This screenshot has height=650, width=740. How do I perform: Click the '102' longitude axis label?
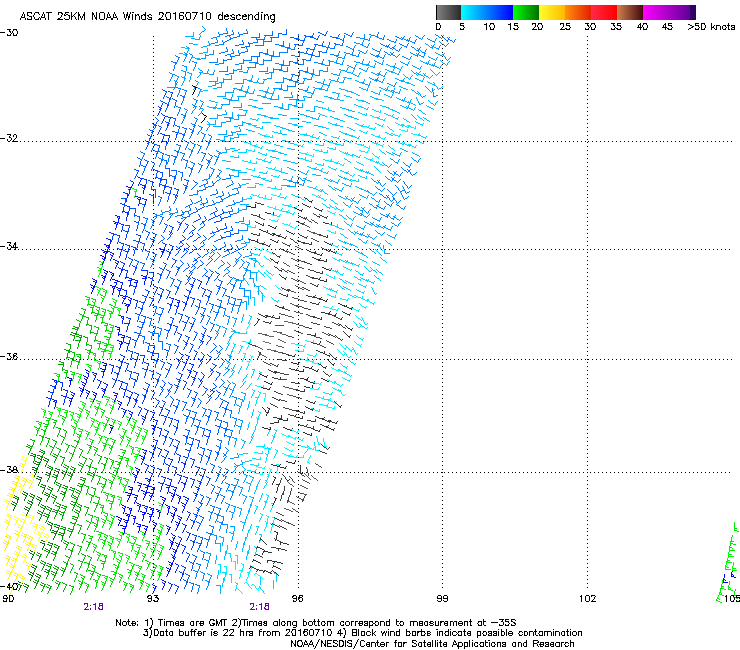pyautogui.click(x=588, y=599)
